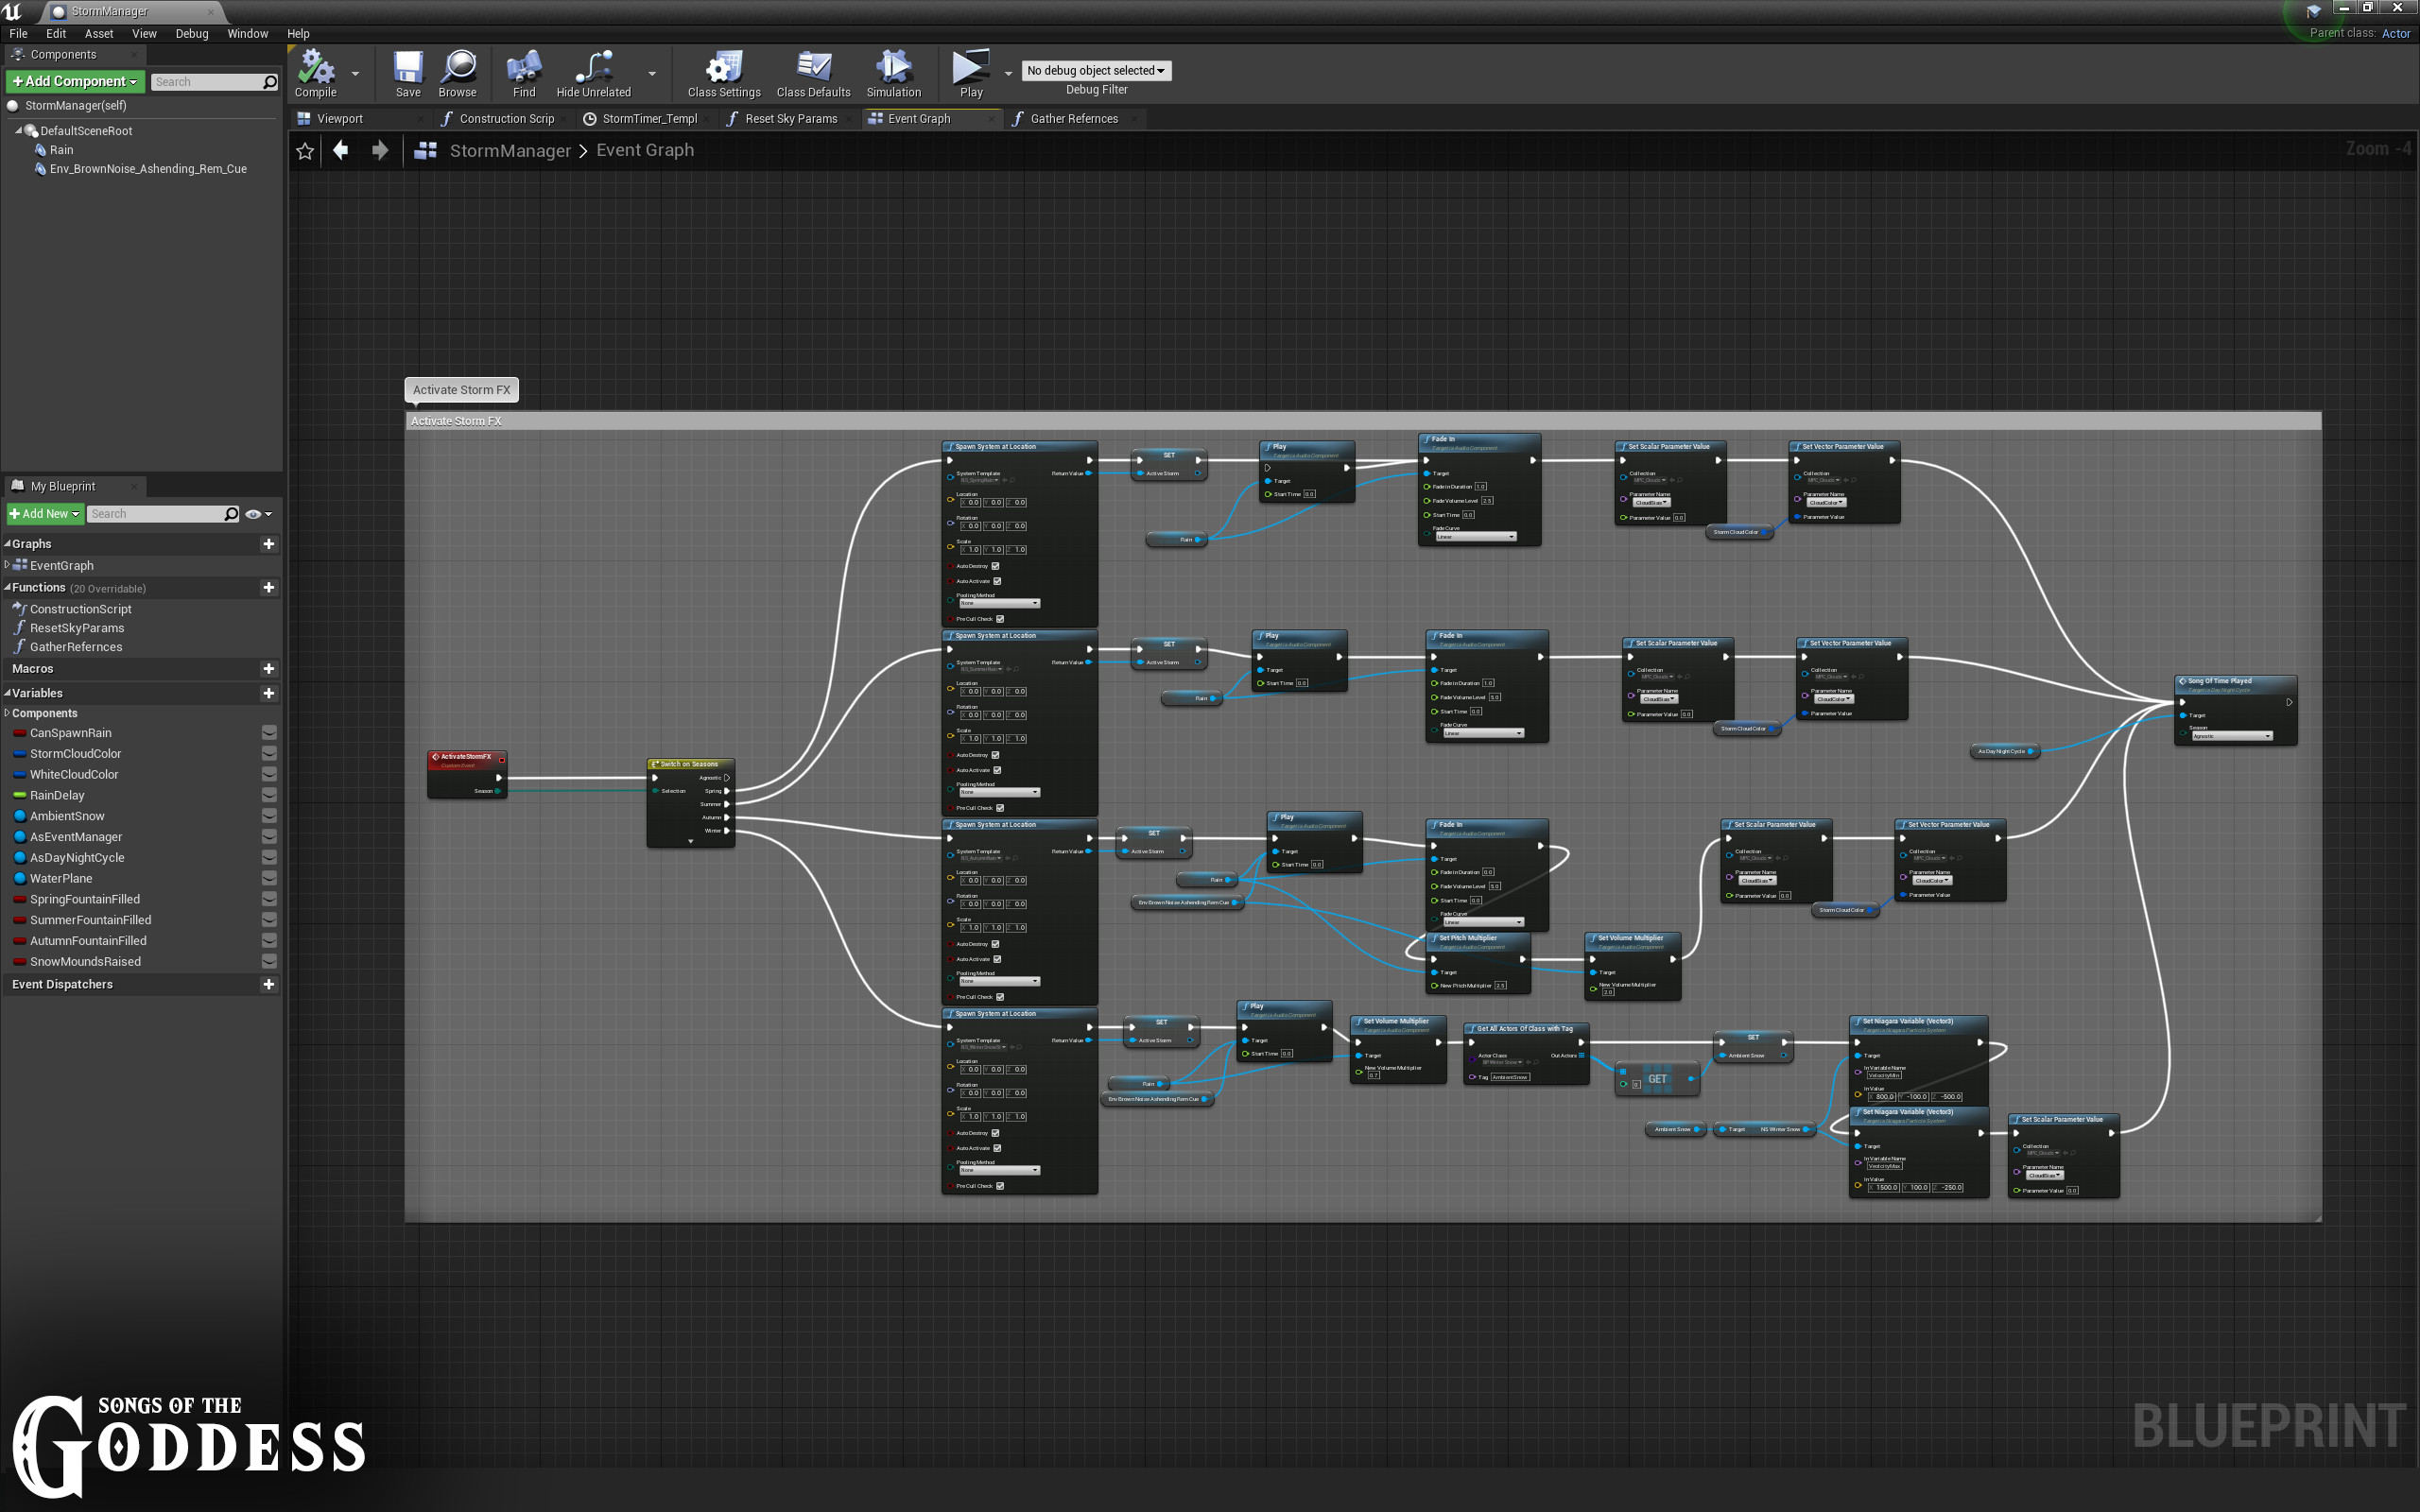Open the Asset menu

[98, 33]
